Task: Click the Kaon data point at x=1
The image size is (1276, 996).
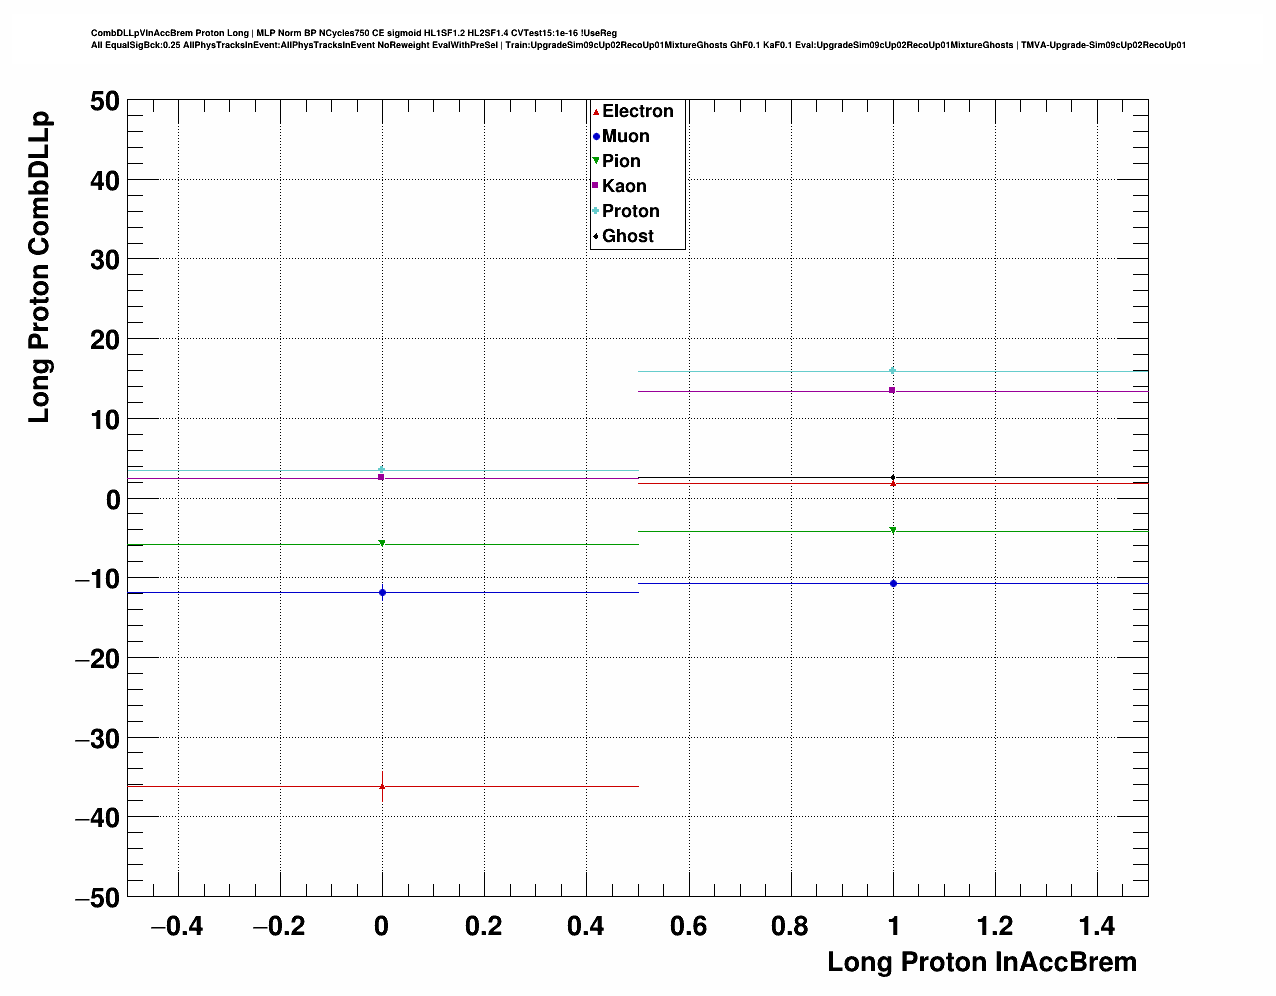Action: (893, 390)
